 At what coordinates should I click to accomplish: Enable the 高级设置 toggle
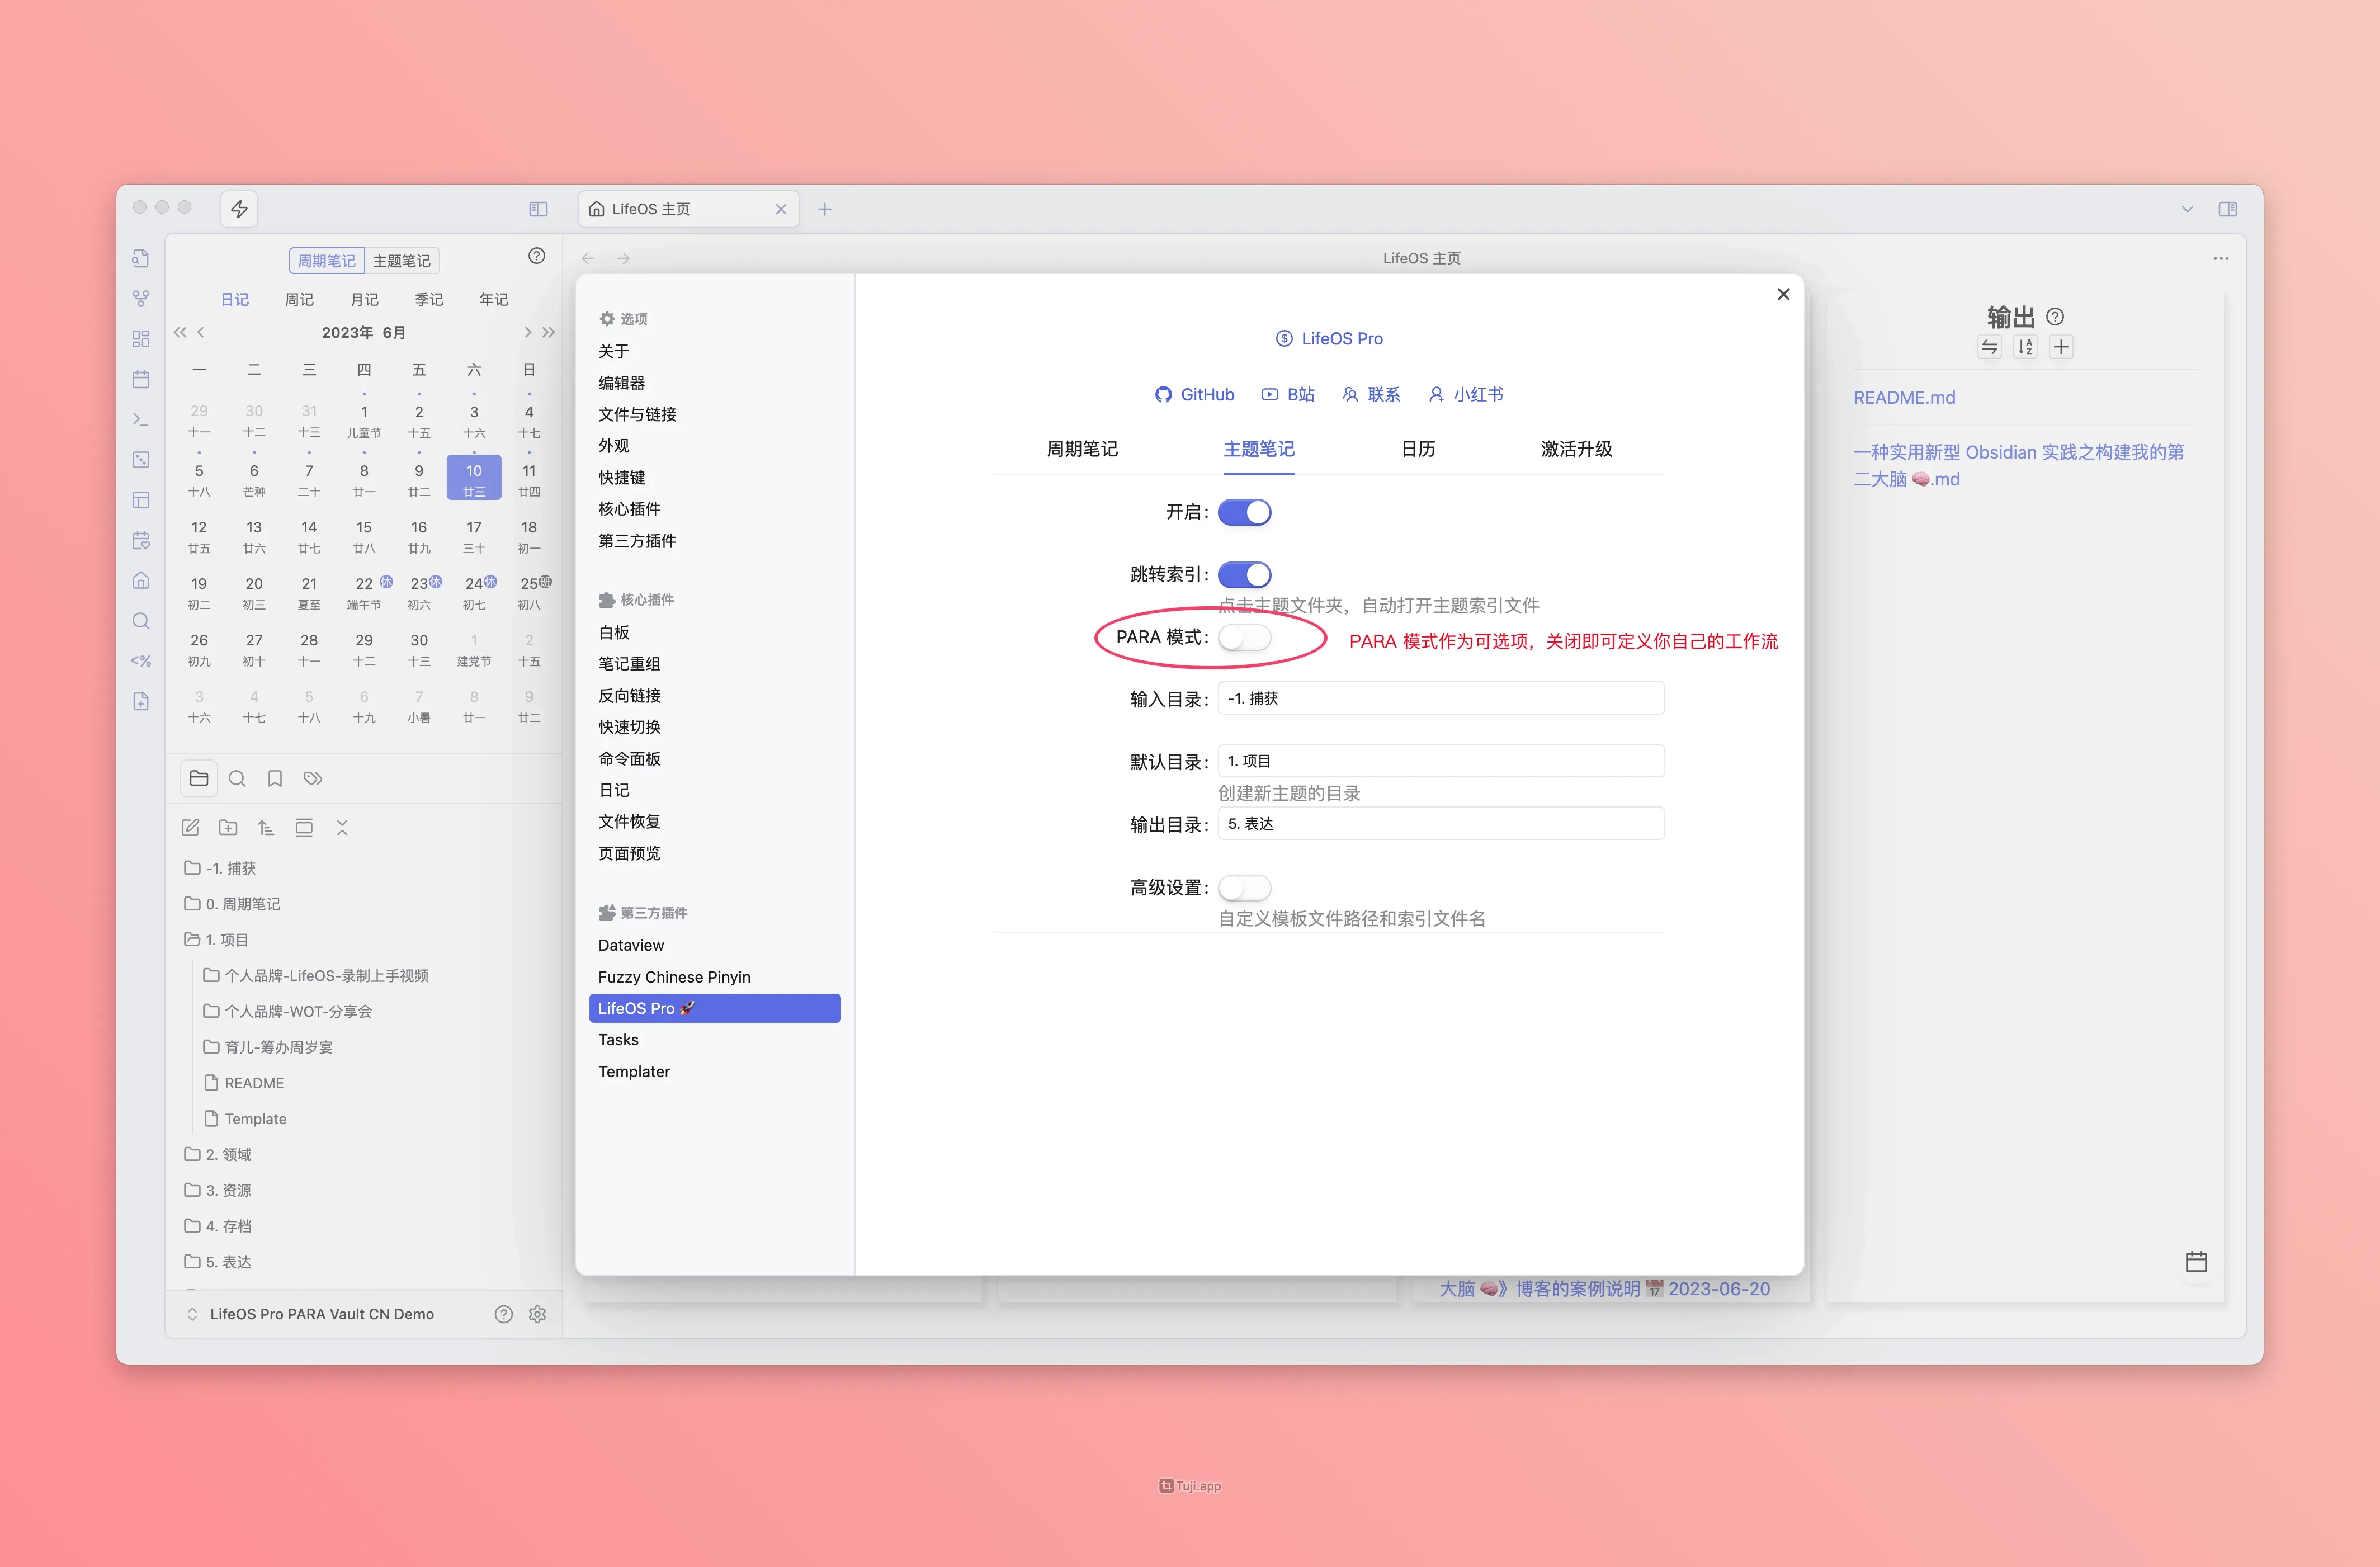1244,887
